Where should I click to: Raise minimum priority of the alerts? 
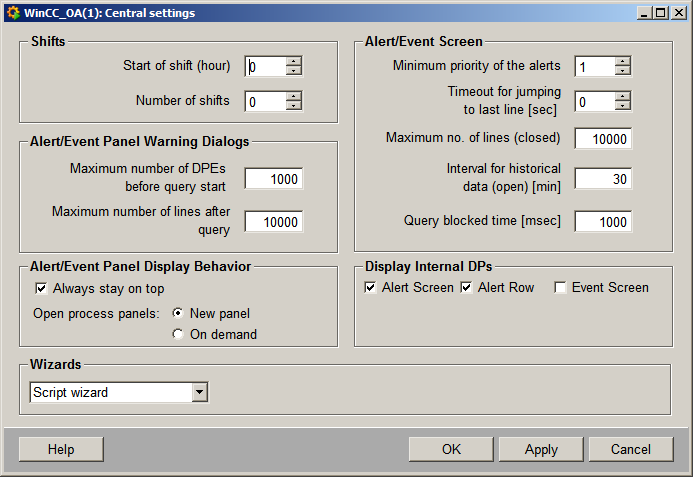[622, 61]
